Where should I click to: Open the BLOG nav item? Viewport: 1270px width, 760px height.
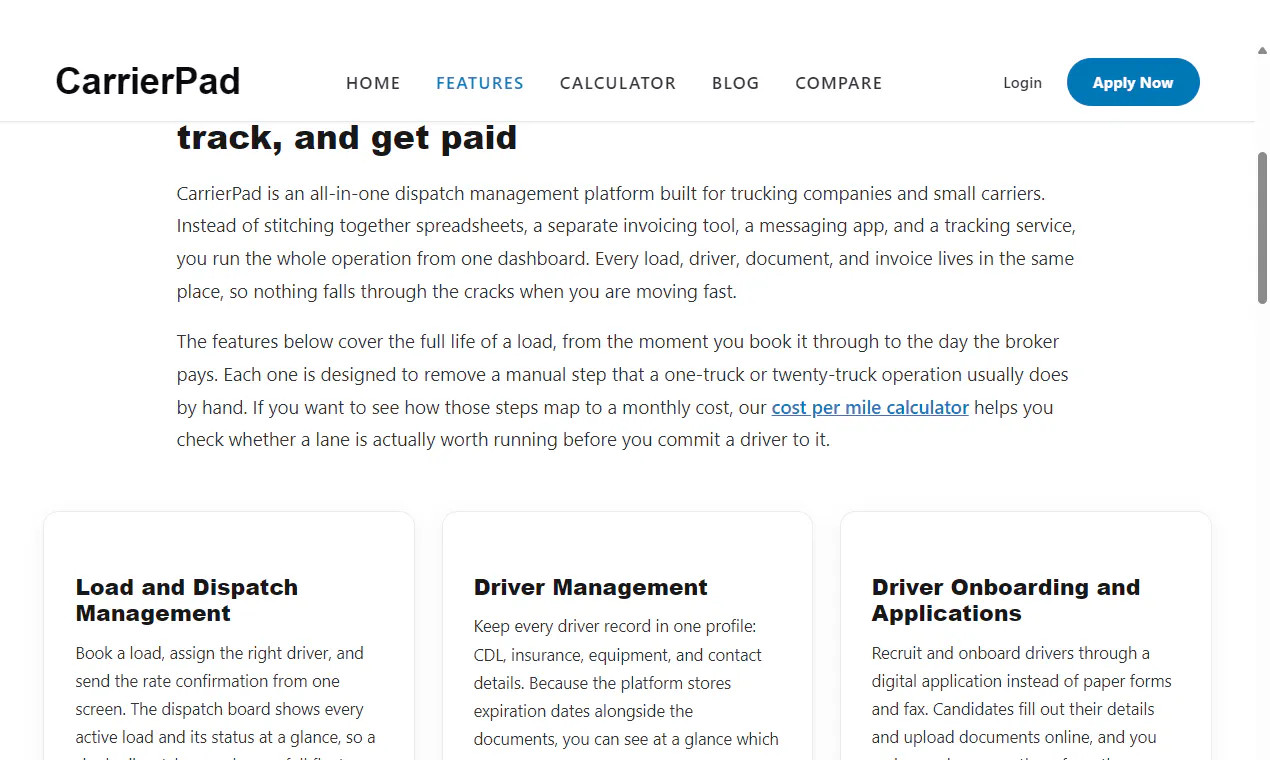[736, 83]
